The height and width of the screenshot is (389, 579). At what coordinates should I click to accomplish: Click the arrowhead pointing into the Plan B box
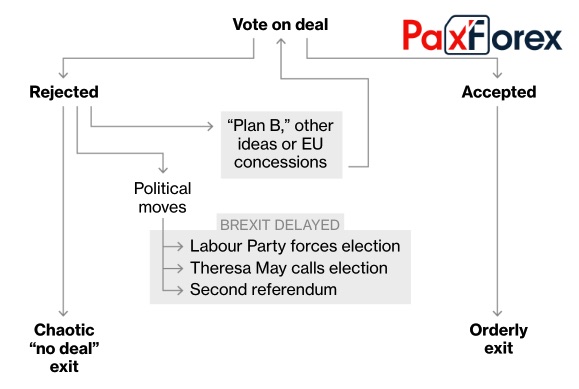click(x=209, y=126)
